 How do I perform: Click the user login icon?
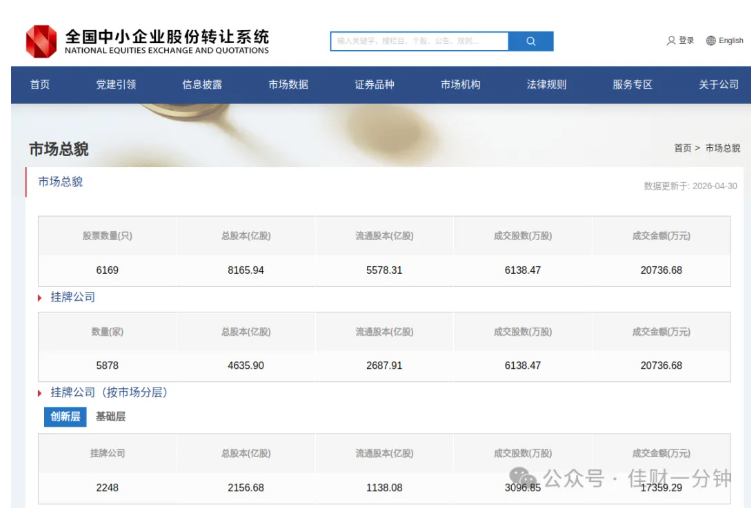coord(671,41)
